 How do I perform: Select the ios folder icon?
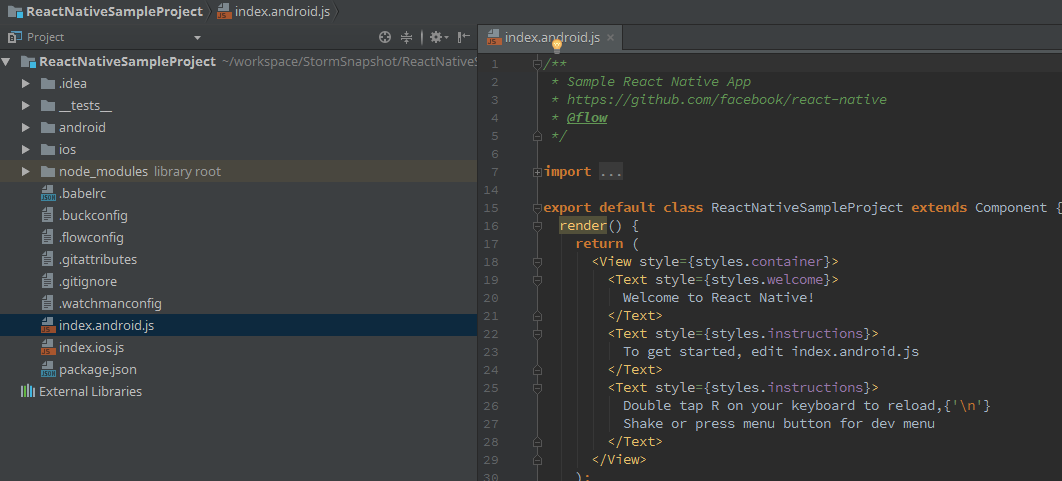[47, 150]
